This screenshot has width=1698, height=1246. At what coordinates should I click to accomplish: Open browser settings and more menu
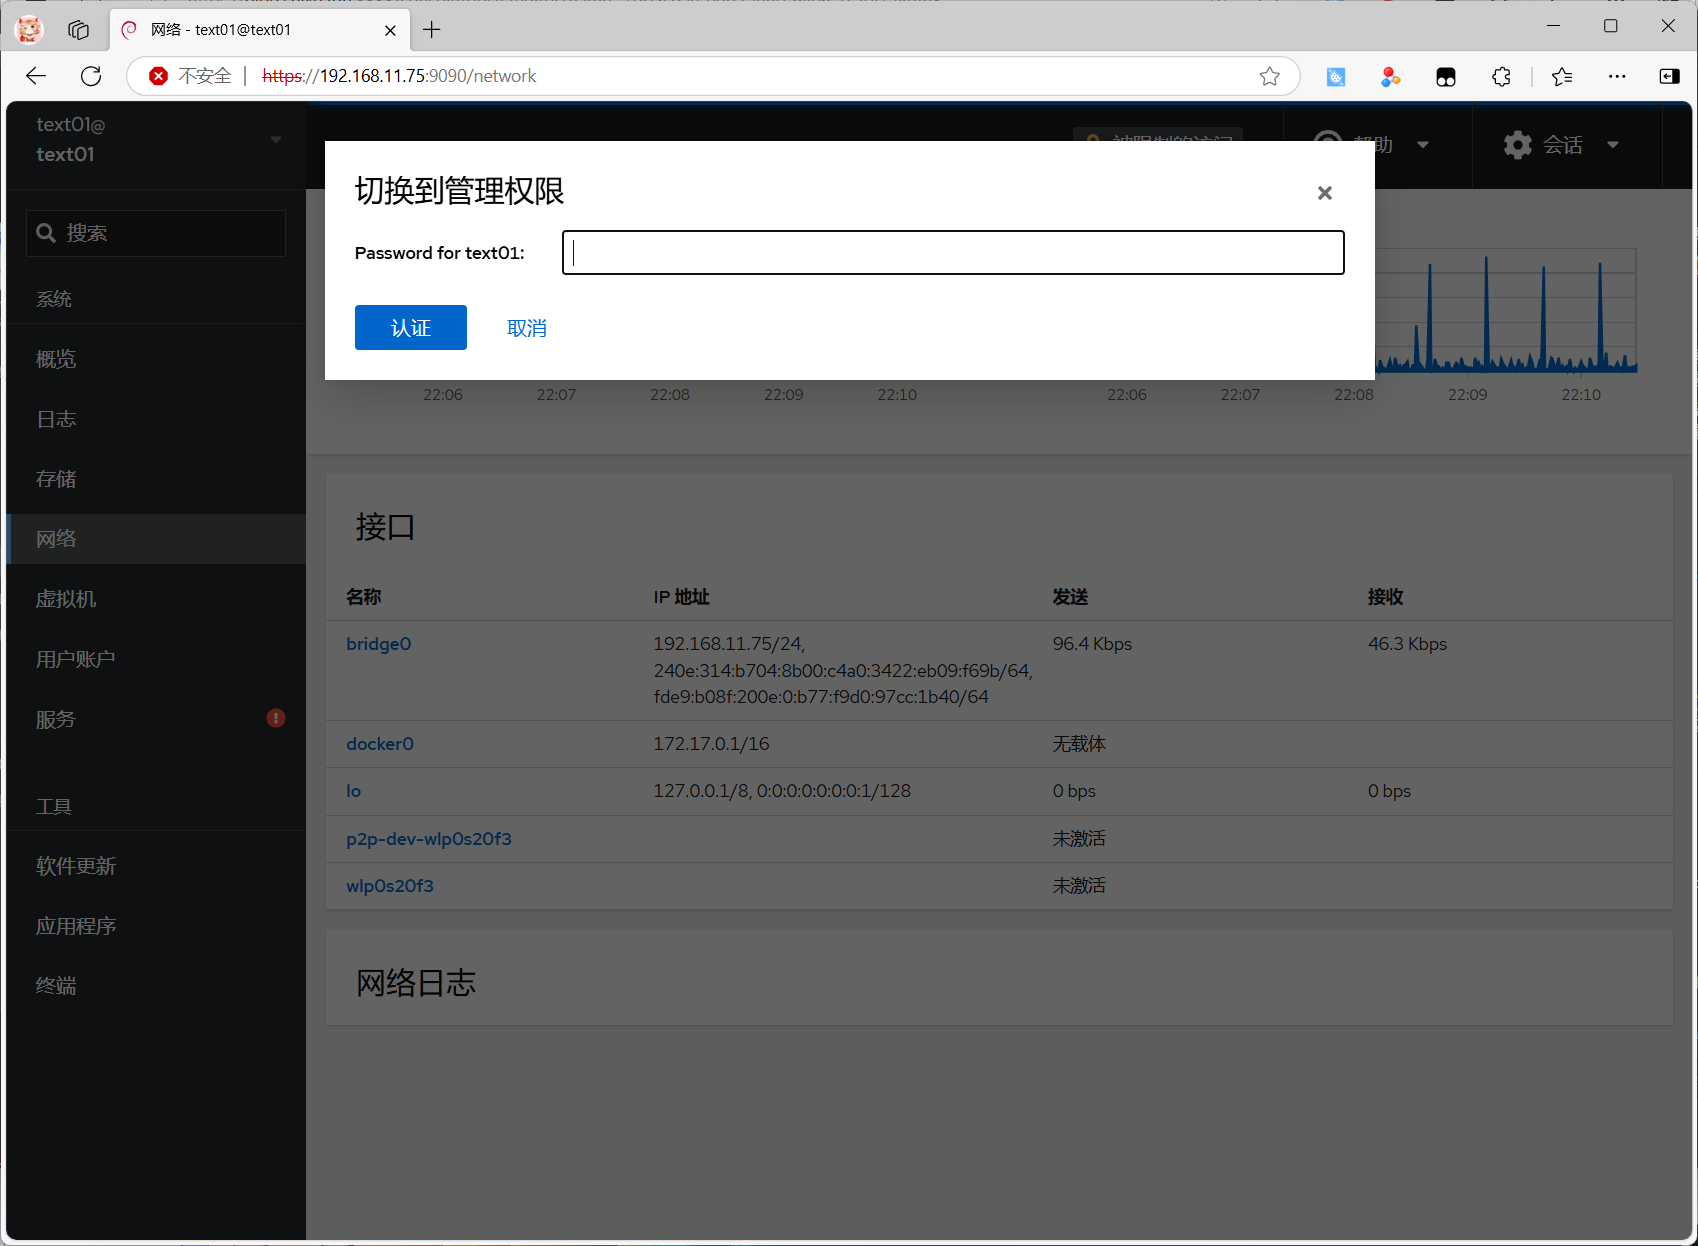pos(1616,76)
